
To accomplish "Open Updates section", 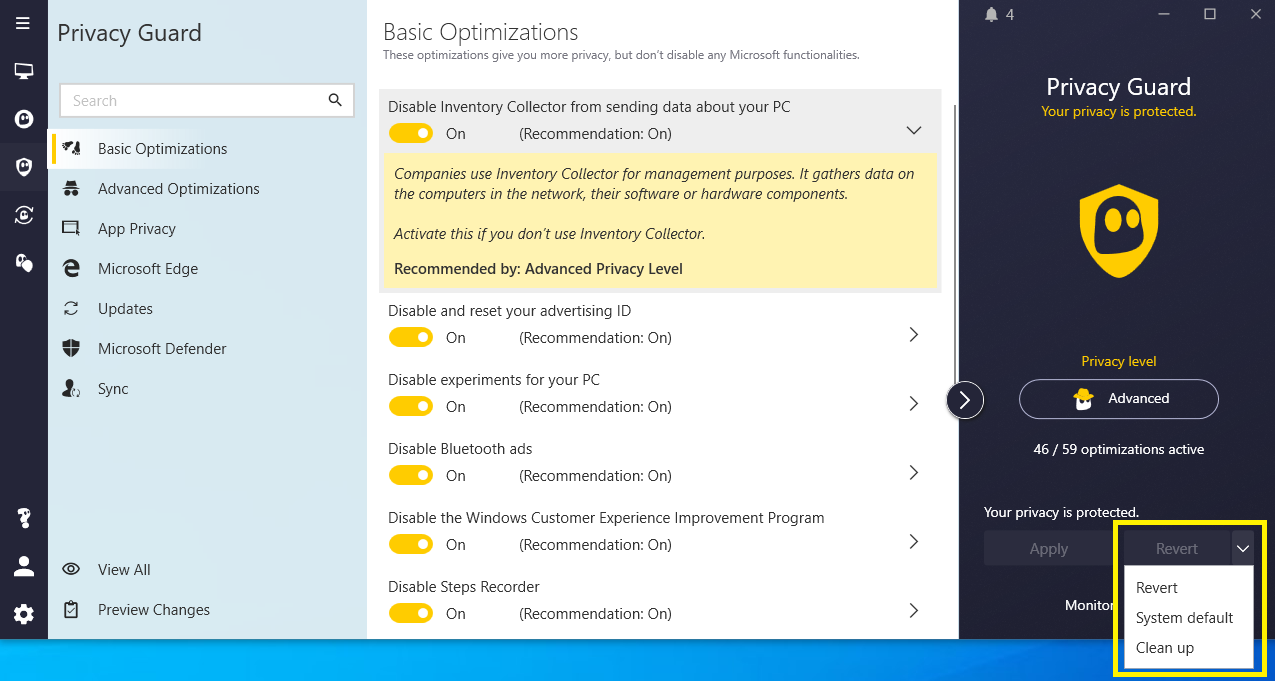I will pyautogui.click(x=207, y=308).
